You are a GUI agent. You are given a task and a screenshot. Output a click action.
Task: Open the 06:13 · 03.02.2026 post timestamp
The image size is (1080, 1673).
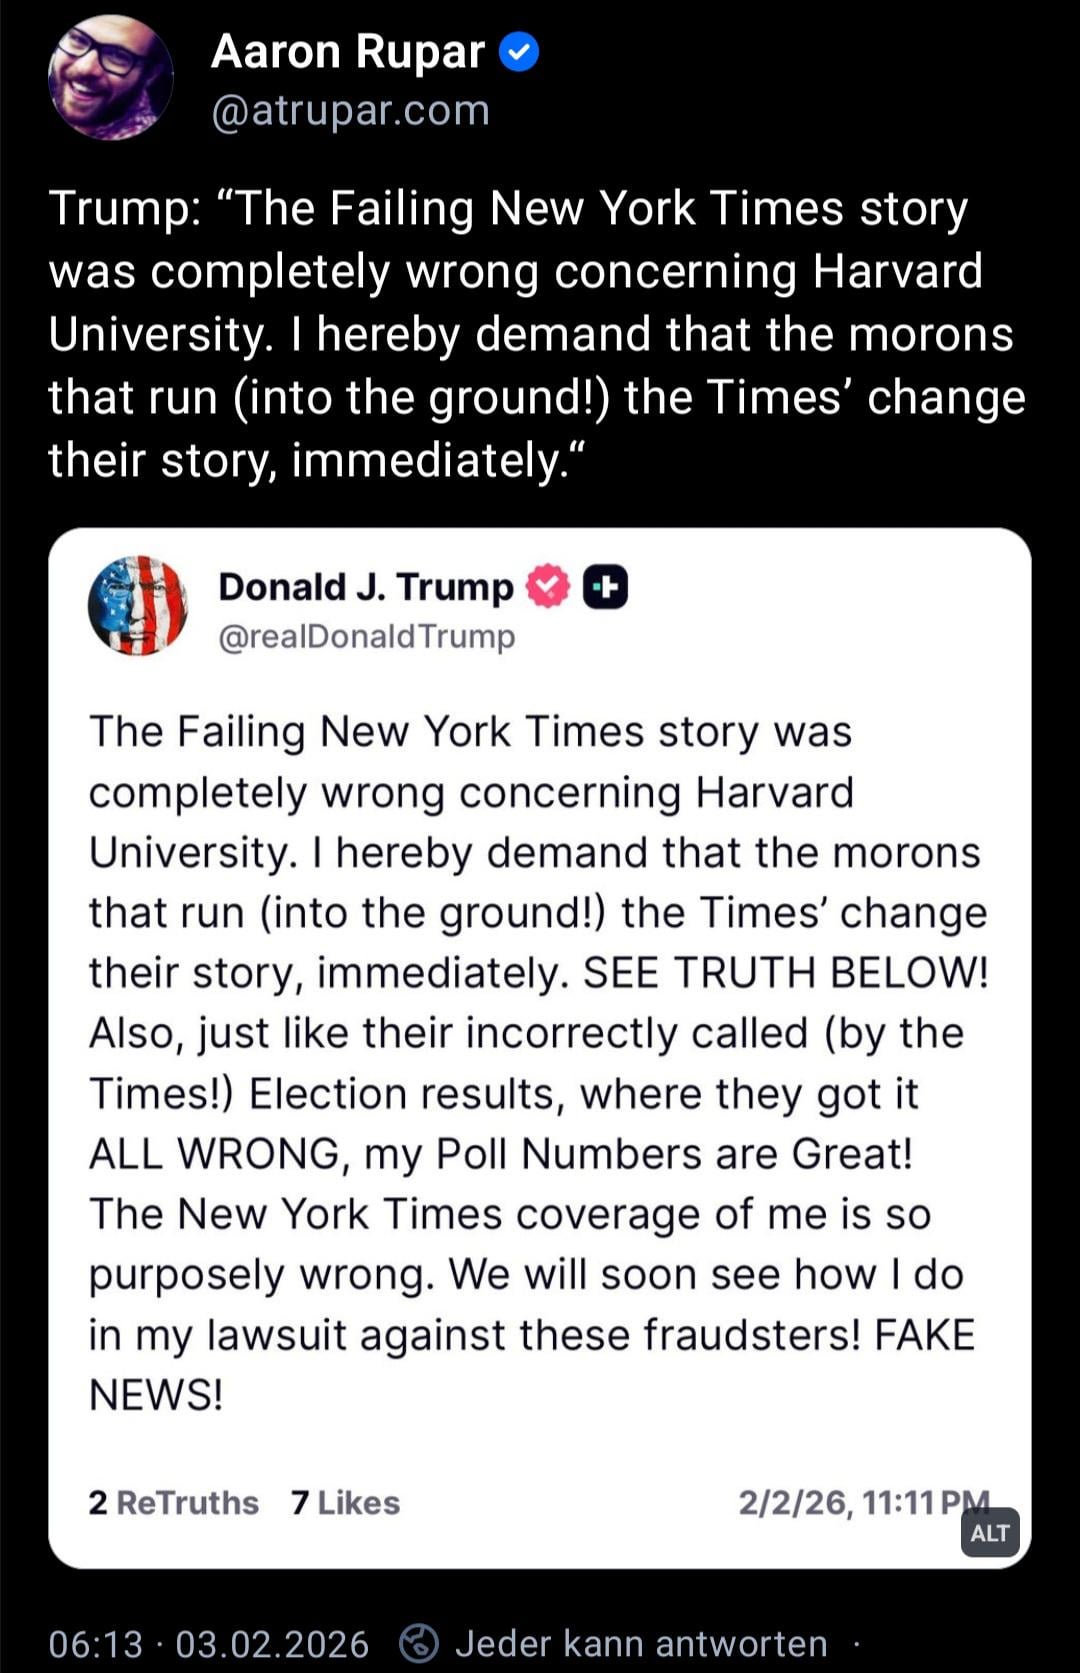pos(208,1644)
